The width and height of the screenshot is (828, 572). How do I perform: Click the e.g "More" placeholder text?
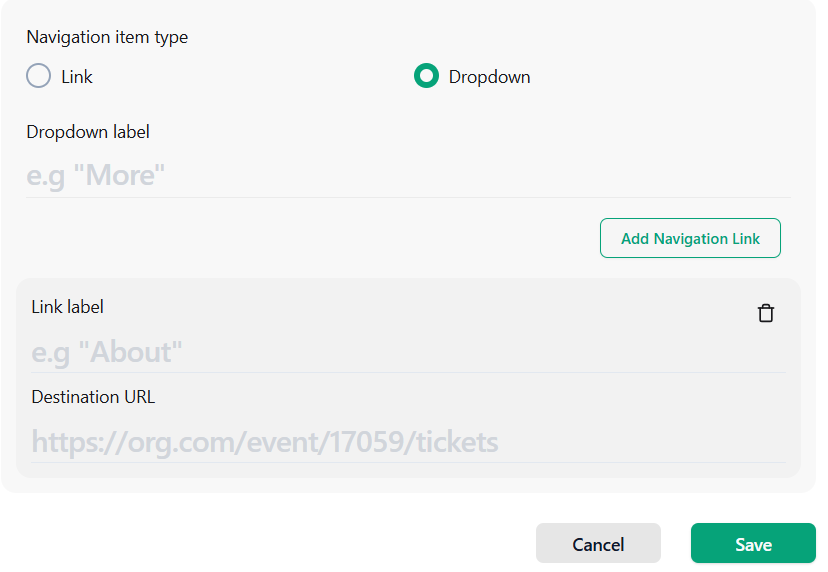(96, 175)
